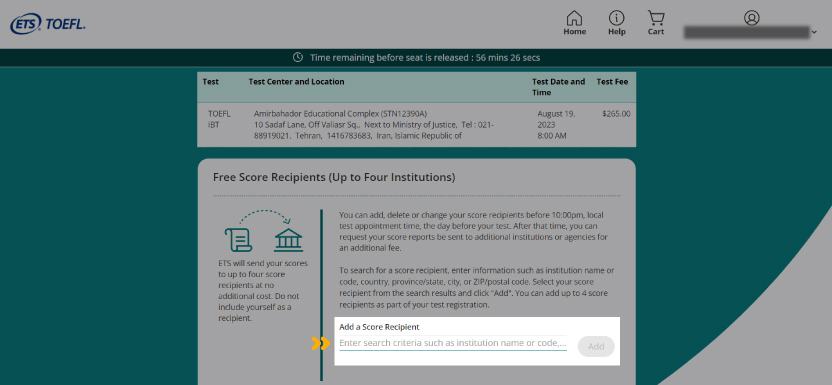Click the "August 19, 2023" test date
The image size is (832, 385).
556,119
